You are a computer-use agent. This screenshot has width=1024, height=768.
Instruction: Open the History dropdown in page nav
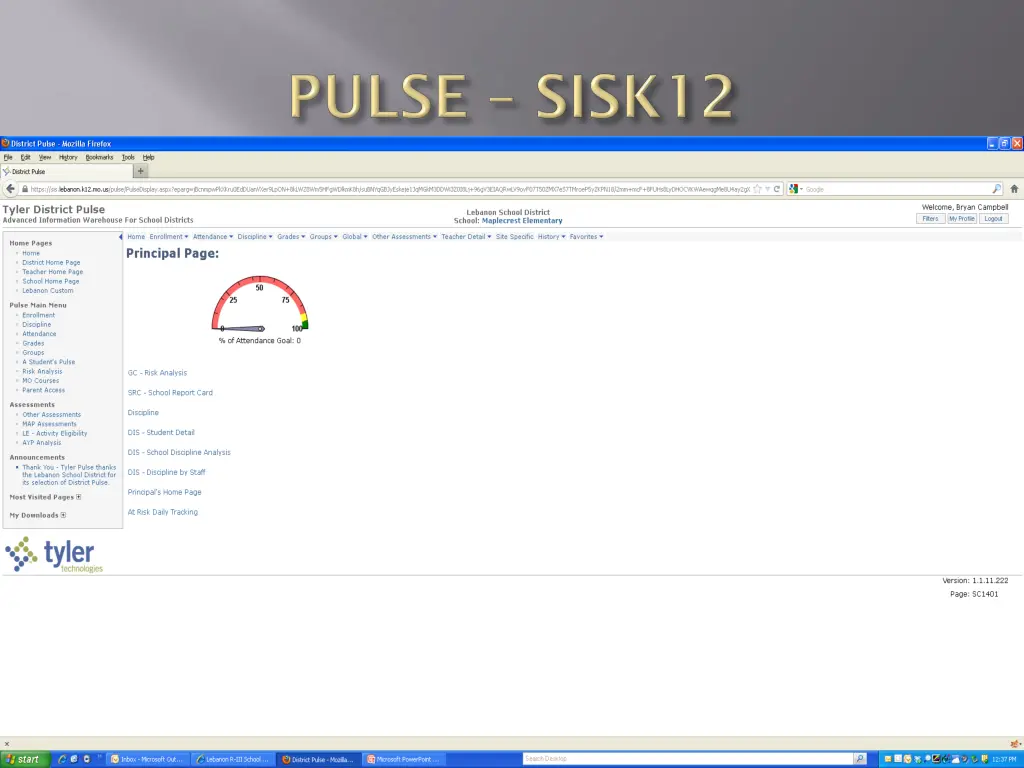point(551,236)
